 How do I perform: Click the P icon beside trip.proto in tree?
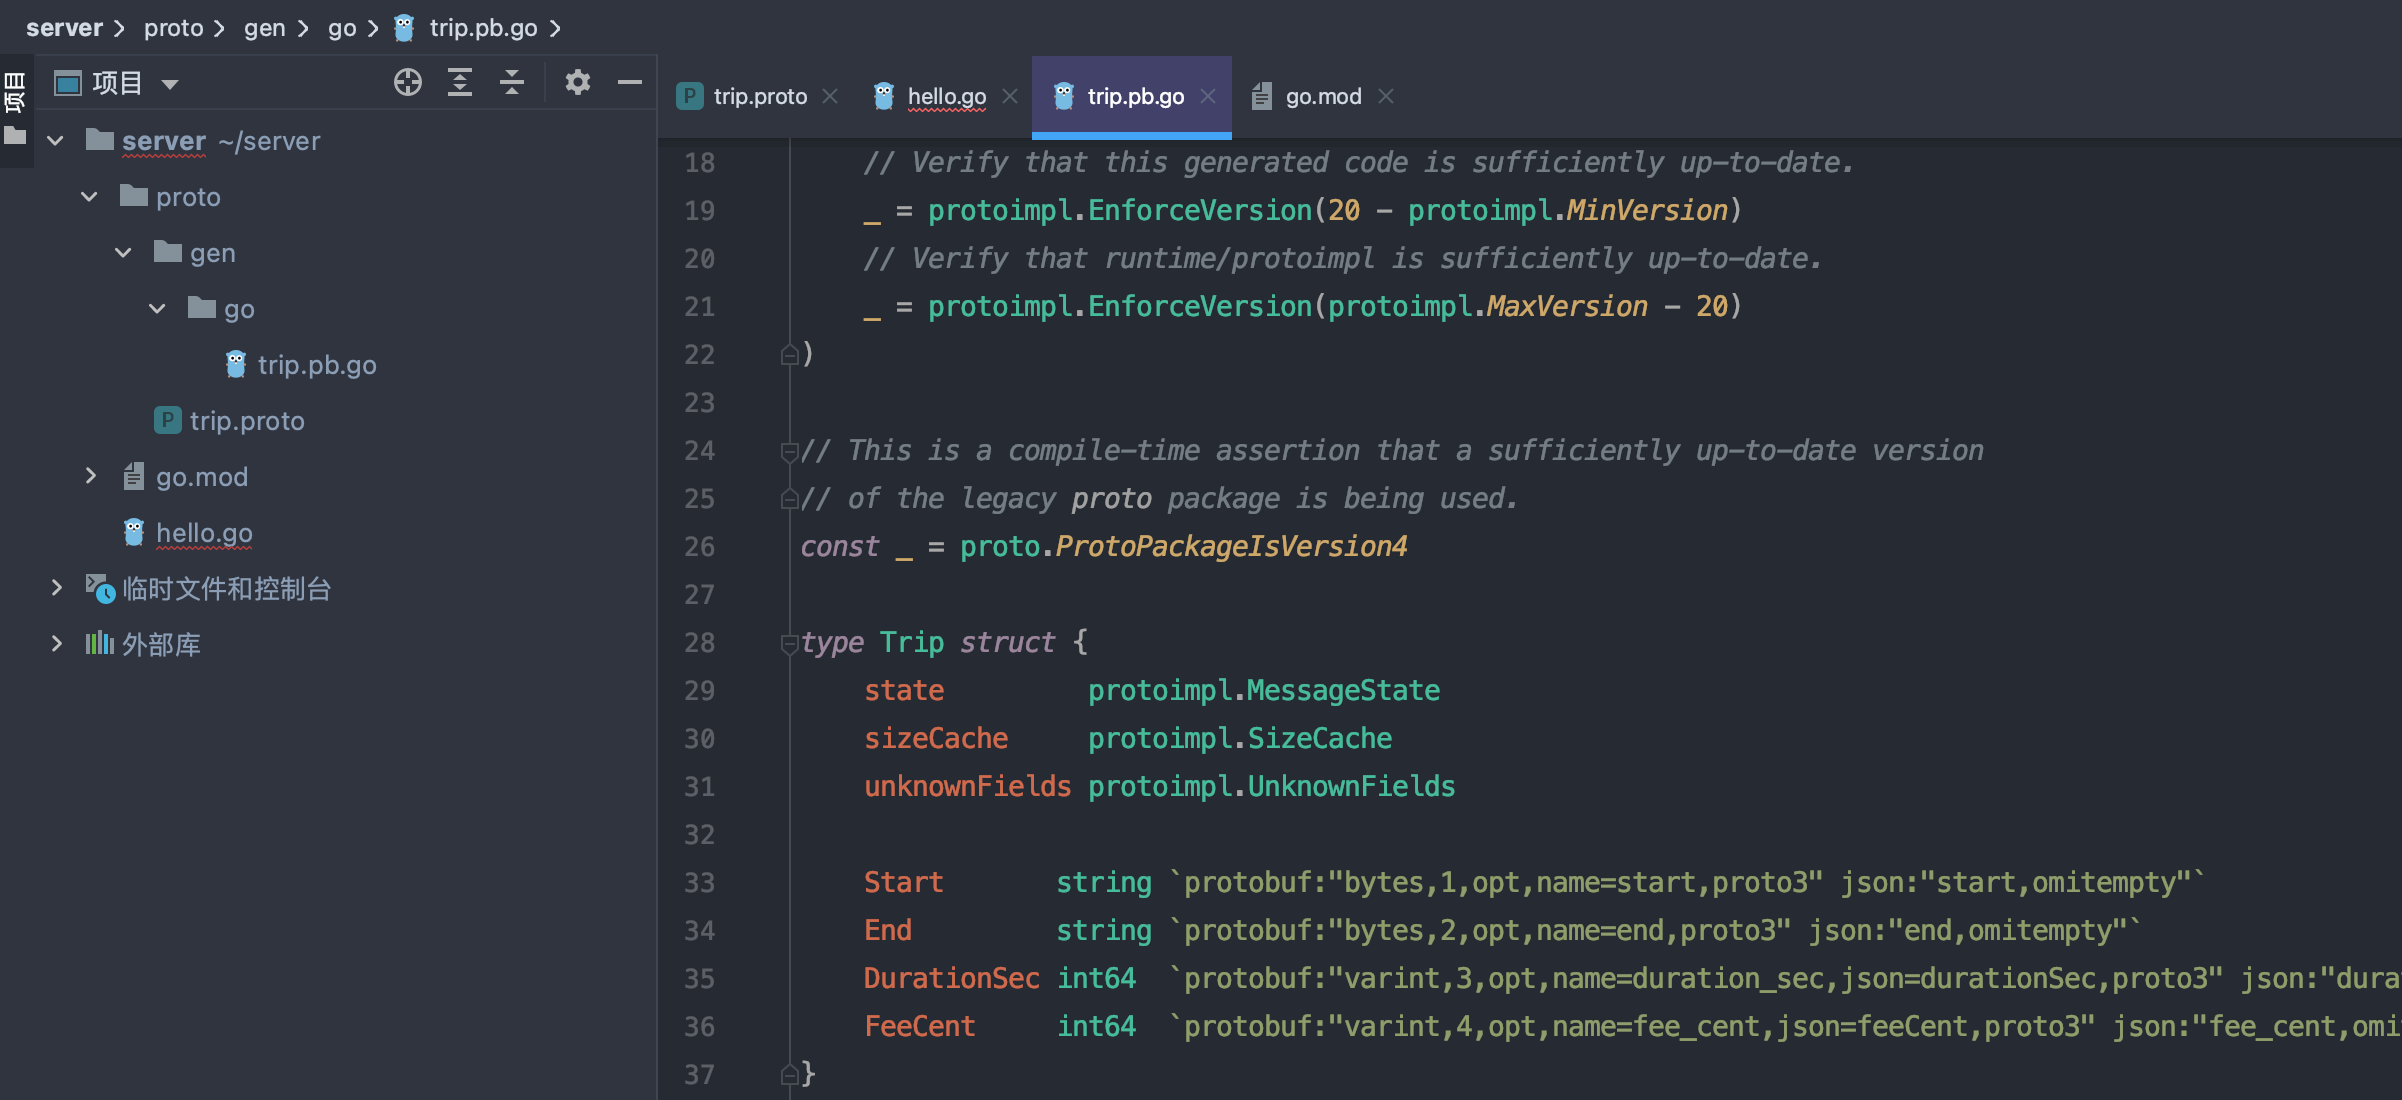[x=167, y=420]
